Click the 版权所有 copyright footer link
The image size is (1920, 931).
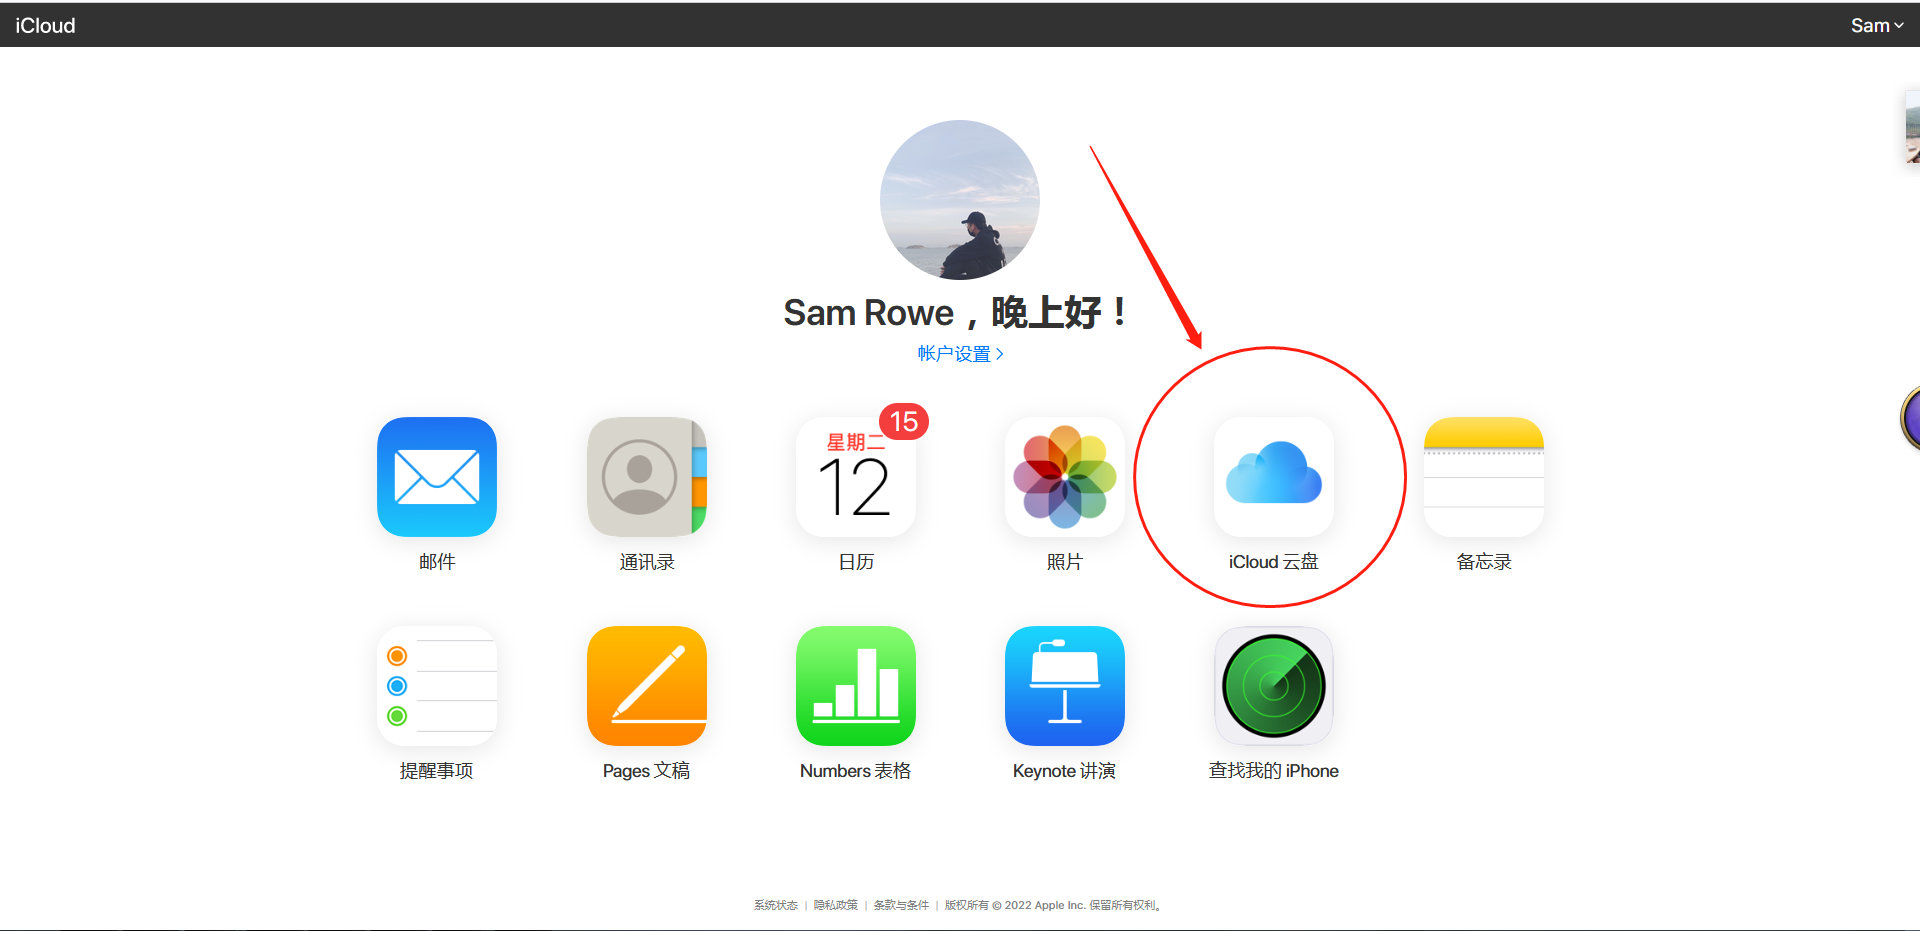tap(1053, 905)
